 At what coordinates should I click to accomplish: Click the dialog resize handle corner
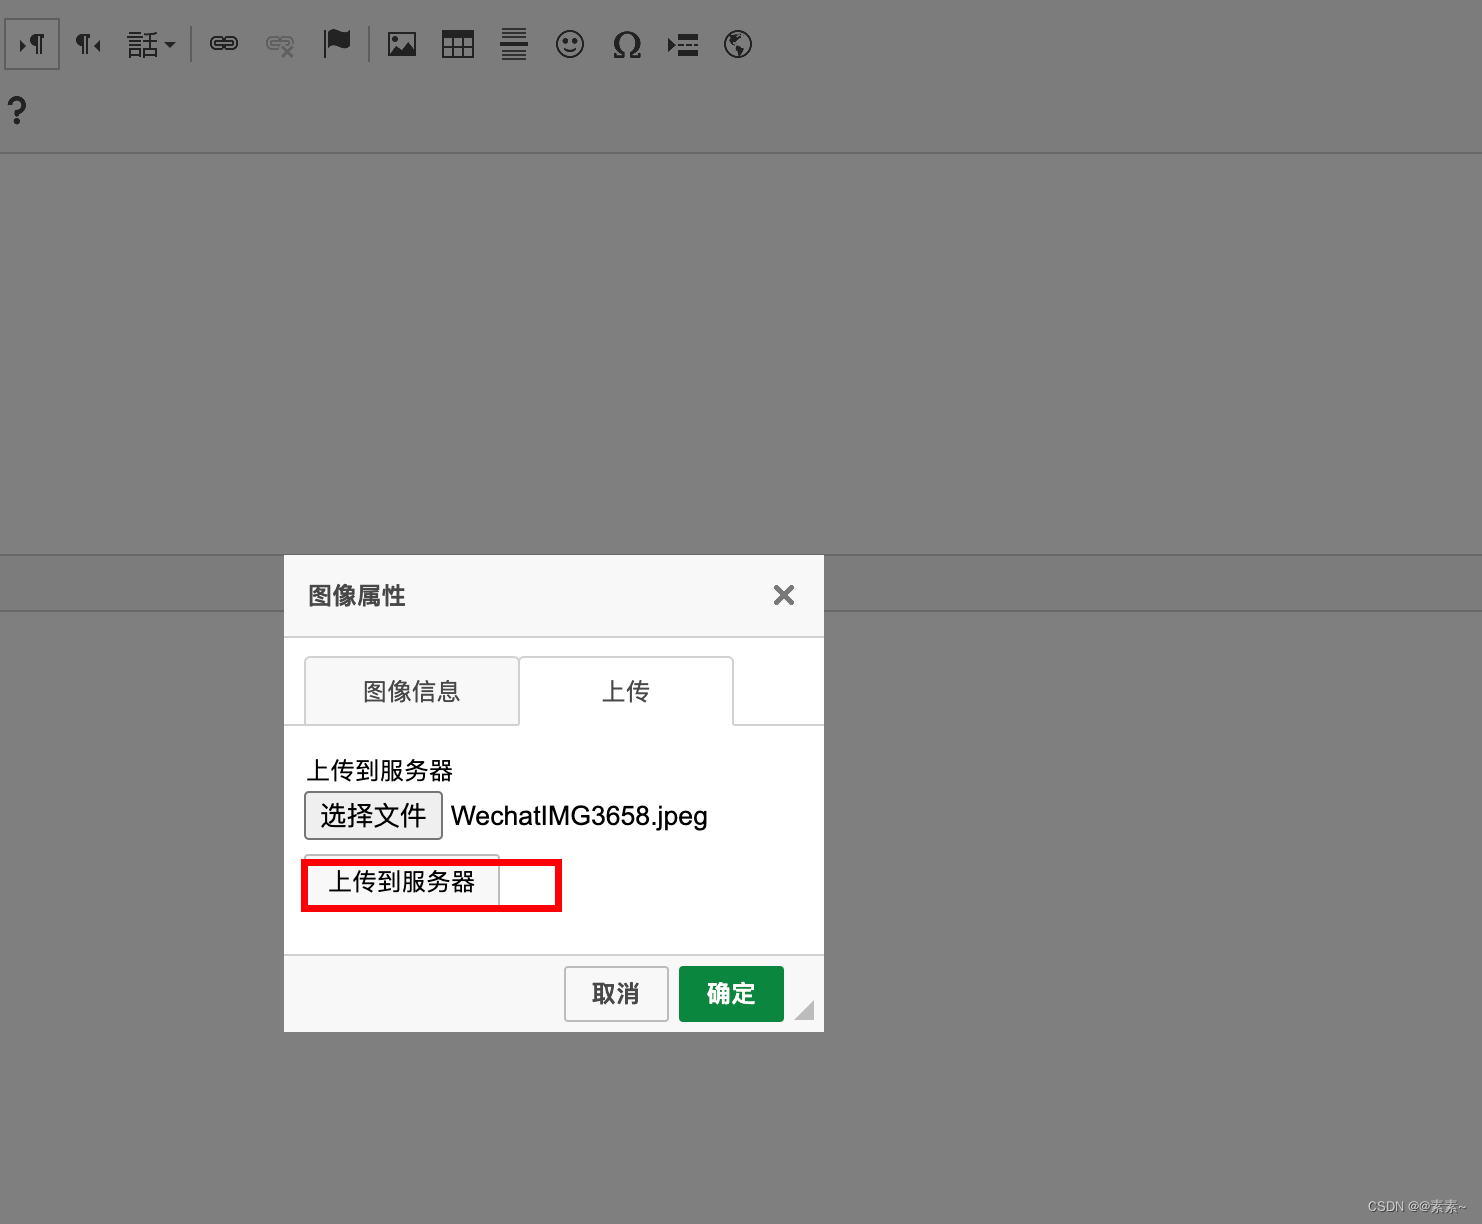tap(806, 1011)
